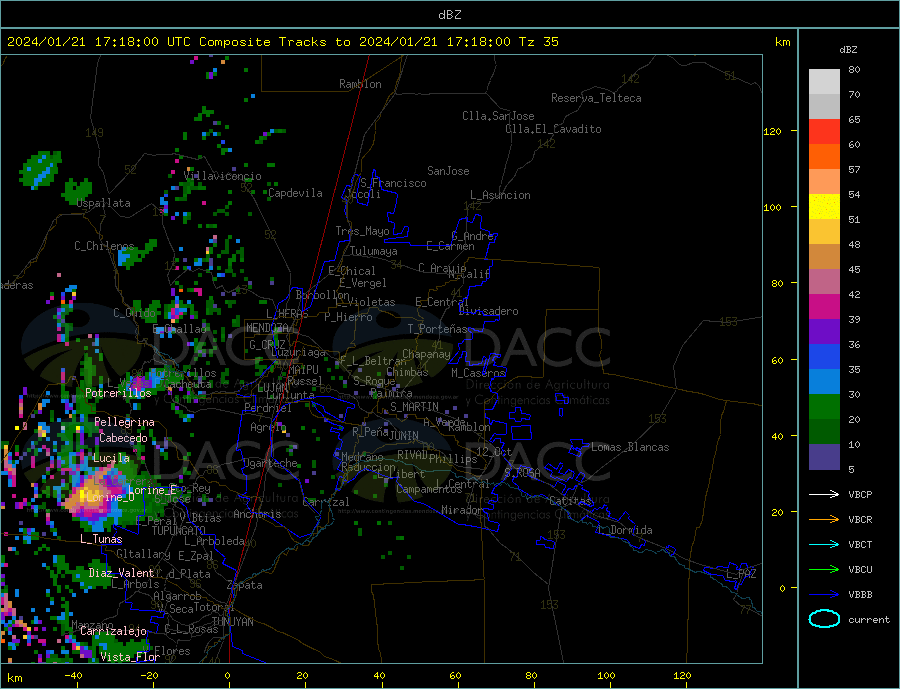The width and height of the screenshot is (900, 689).
Task: Click the Lorine_E storm label
Action: click(152, 490)
